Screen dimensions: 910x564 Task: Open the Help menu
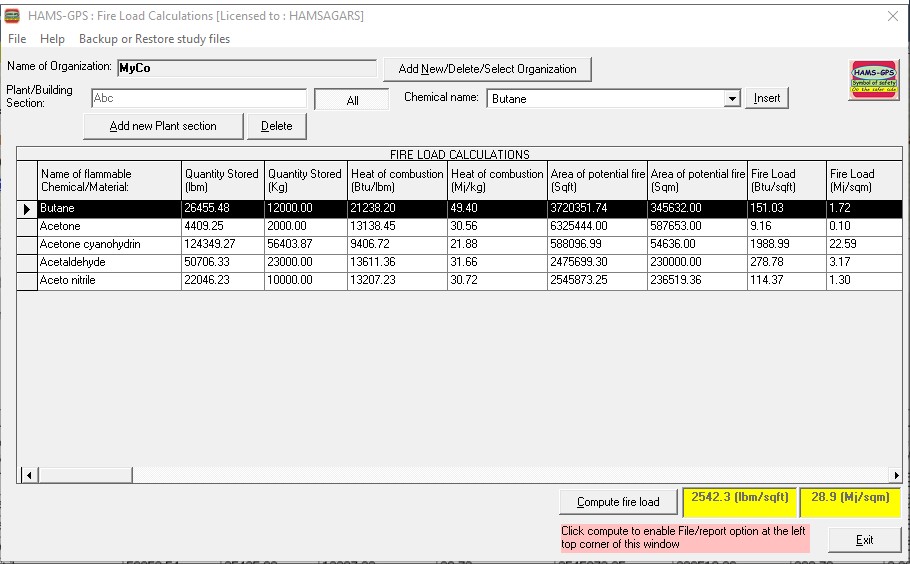[x=52, y=39]
